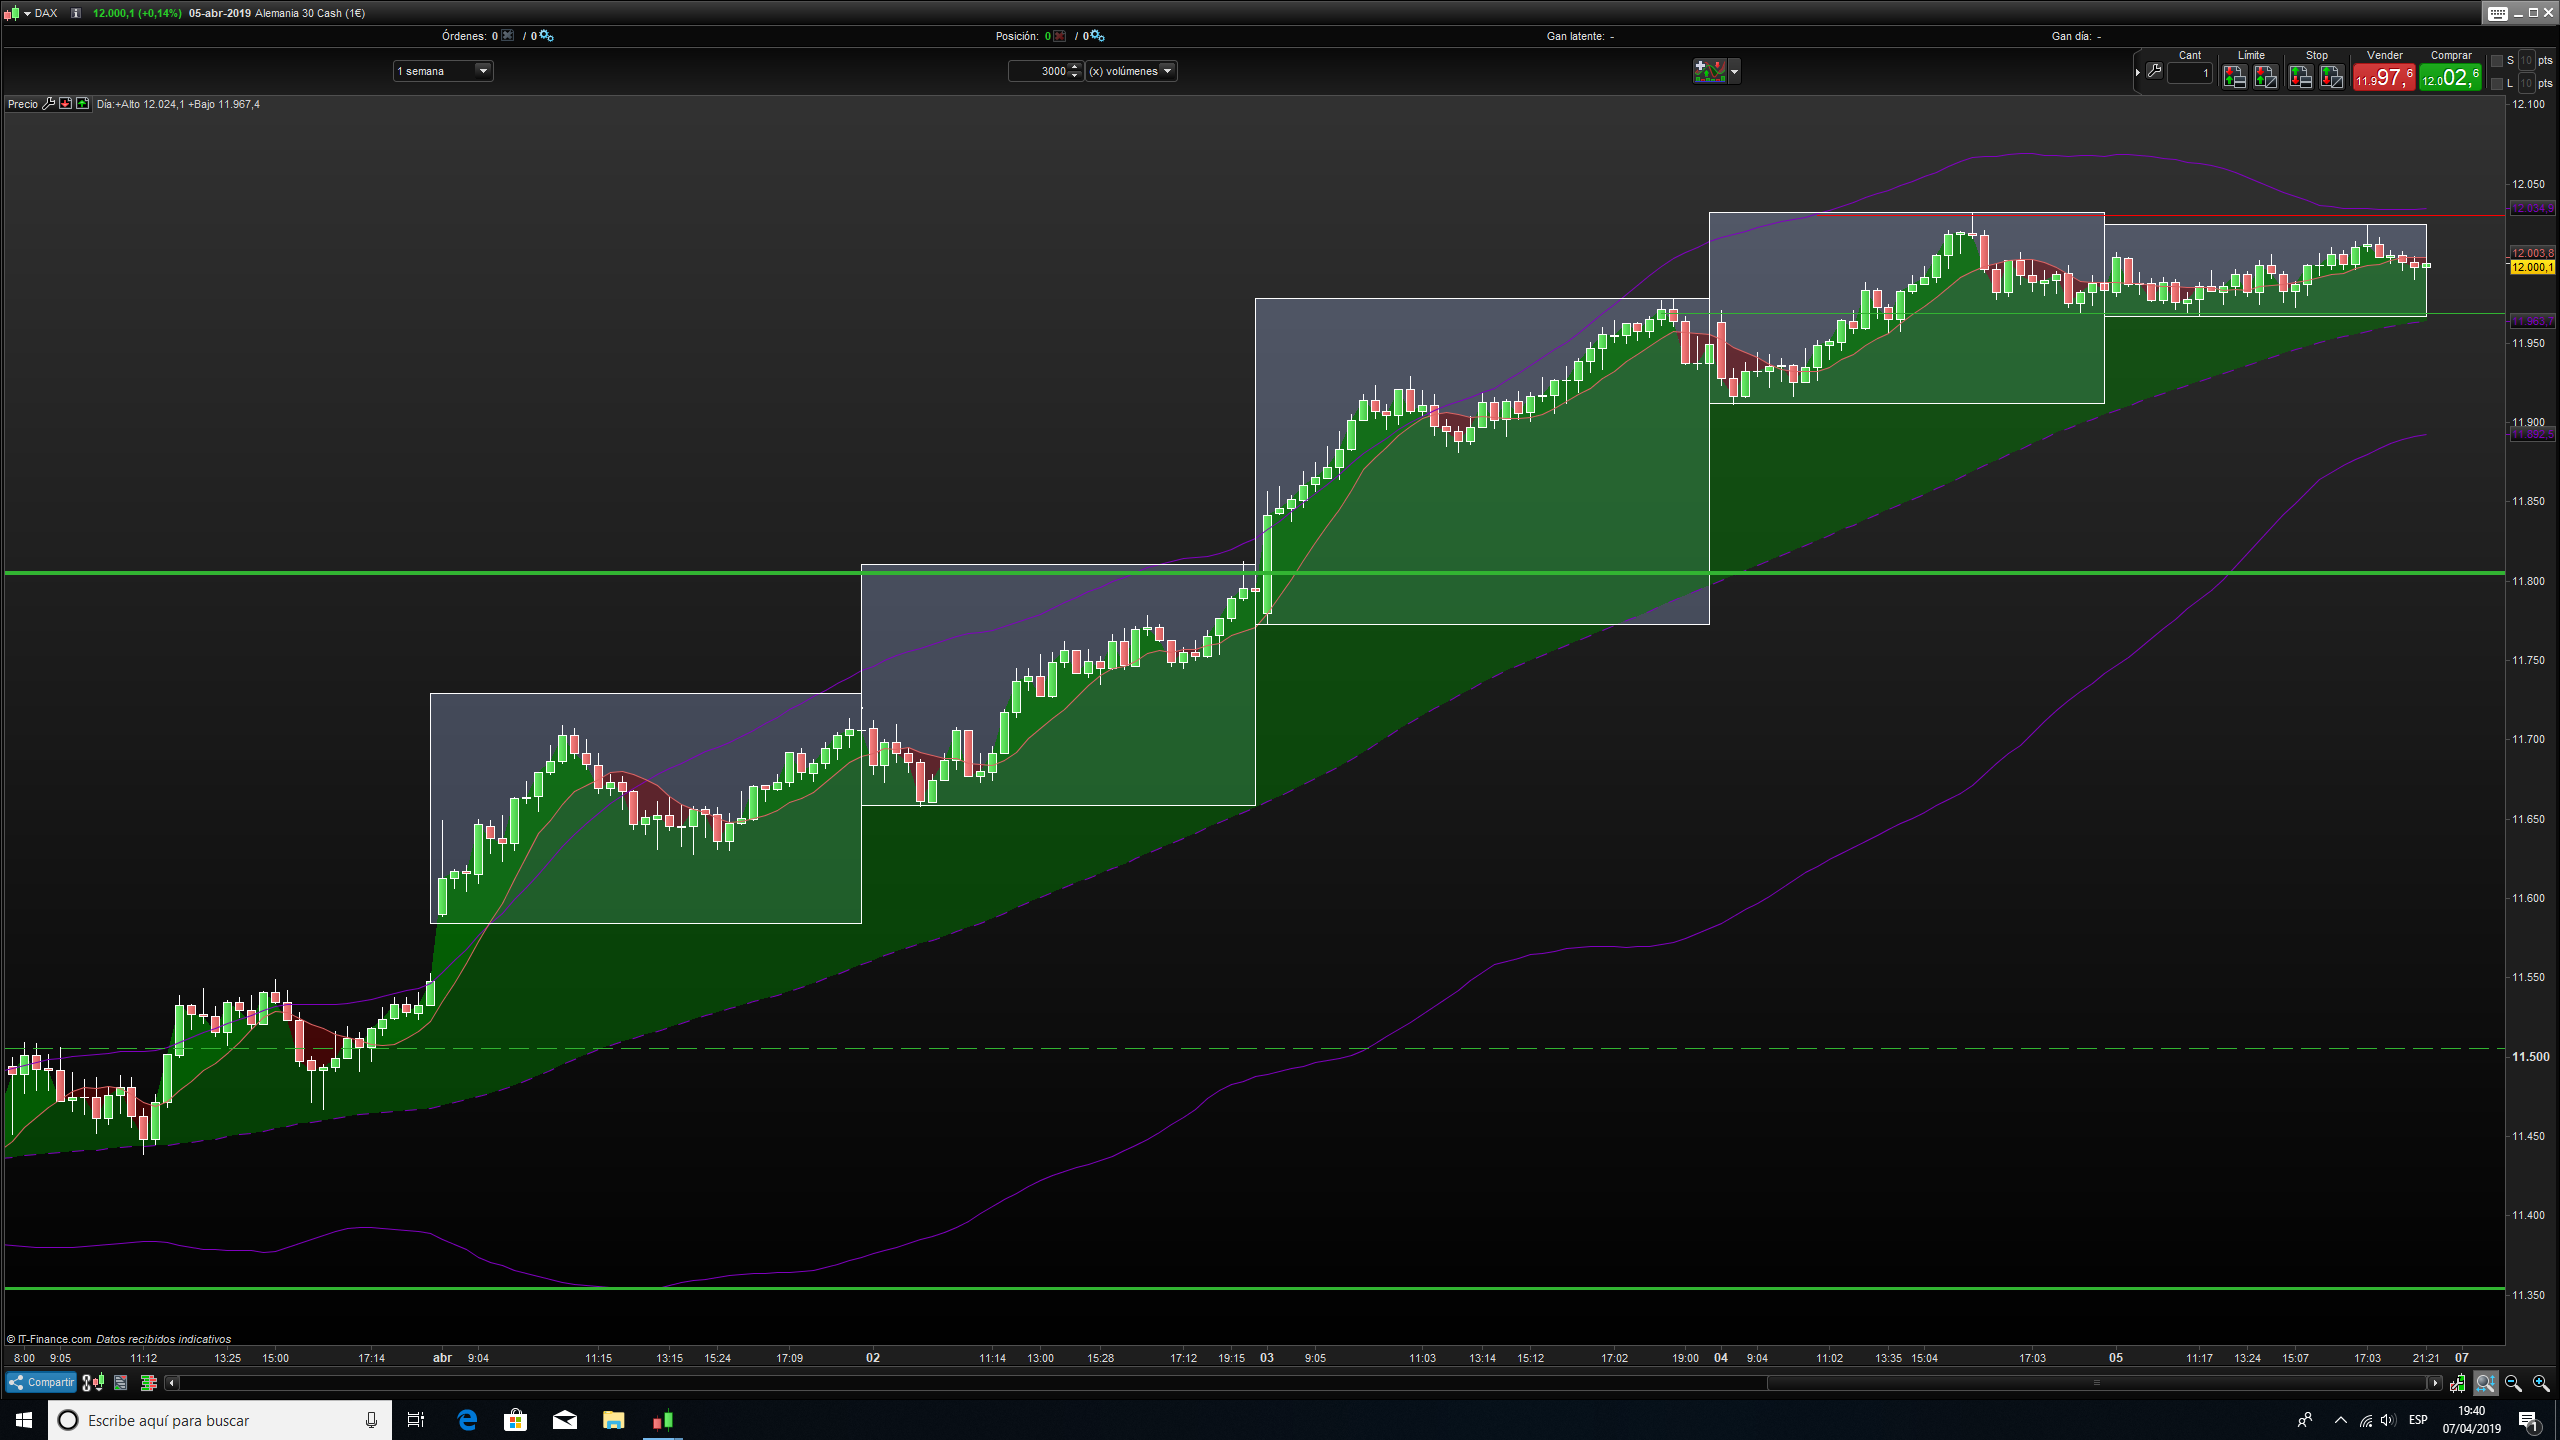Click the Cant quantity input field
2560x1440 pixels.
click(2189, 73)
